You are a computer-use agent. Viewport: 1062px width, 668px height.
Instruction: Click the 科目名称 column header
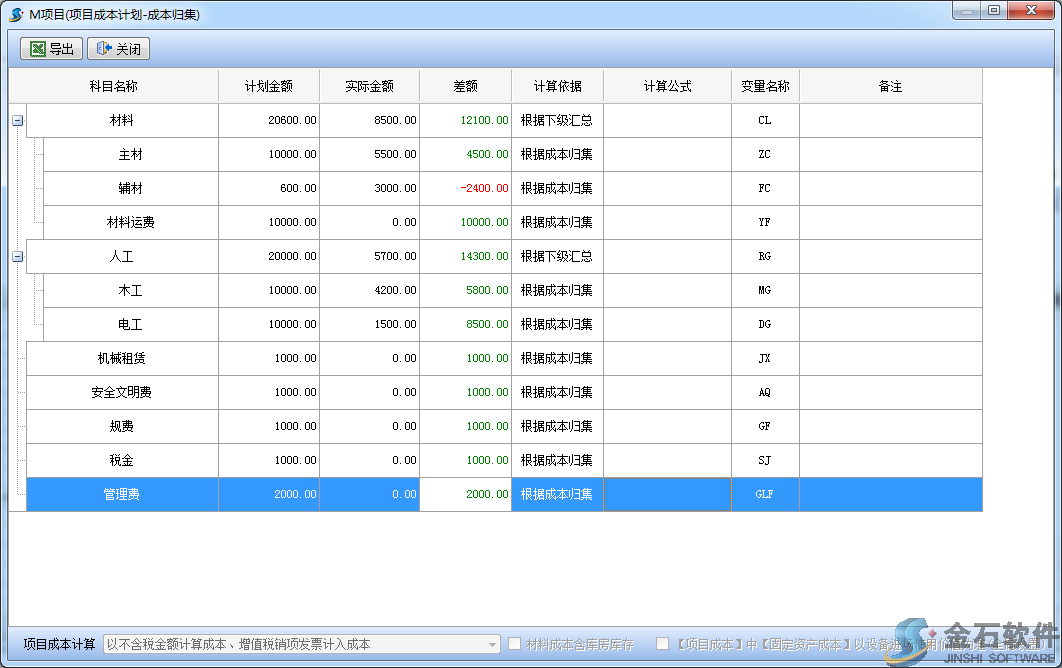pos(113,86)
